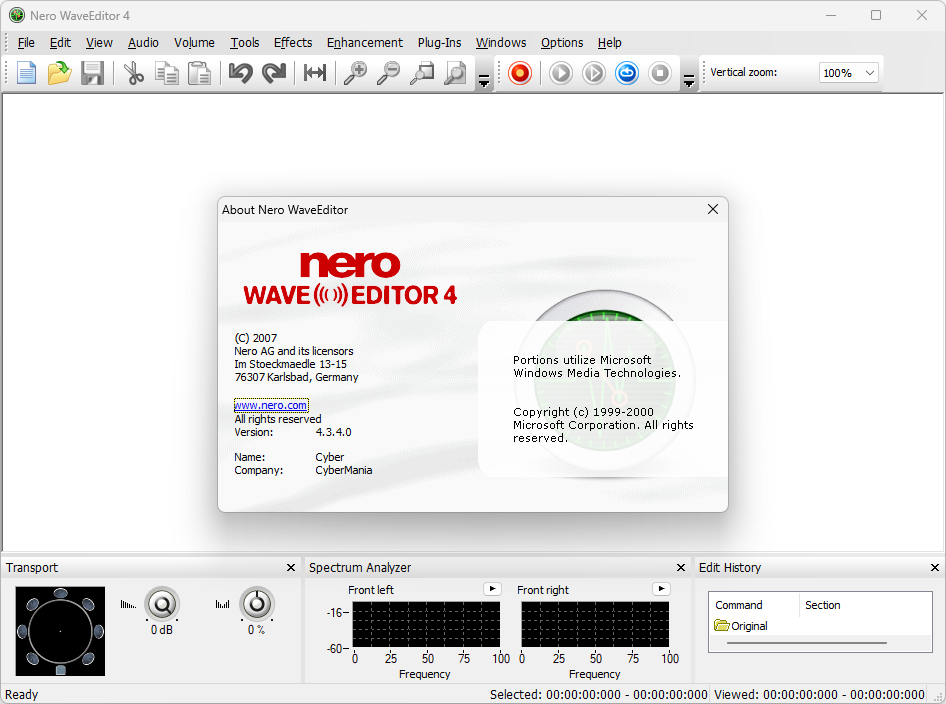Open the Edit menu

click(x=60, y=43)
